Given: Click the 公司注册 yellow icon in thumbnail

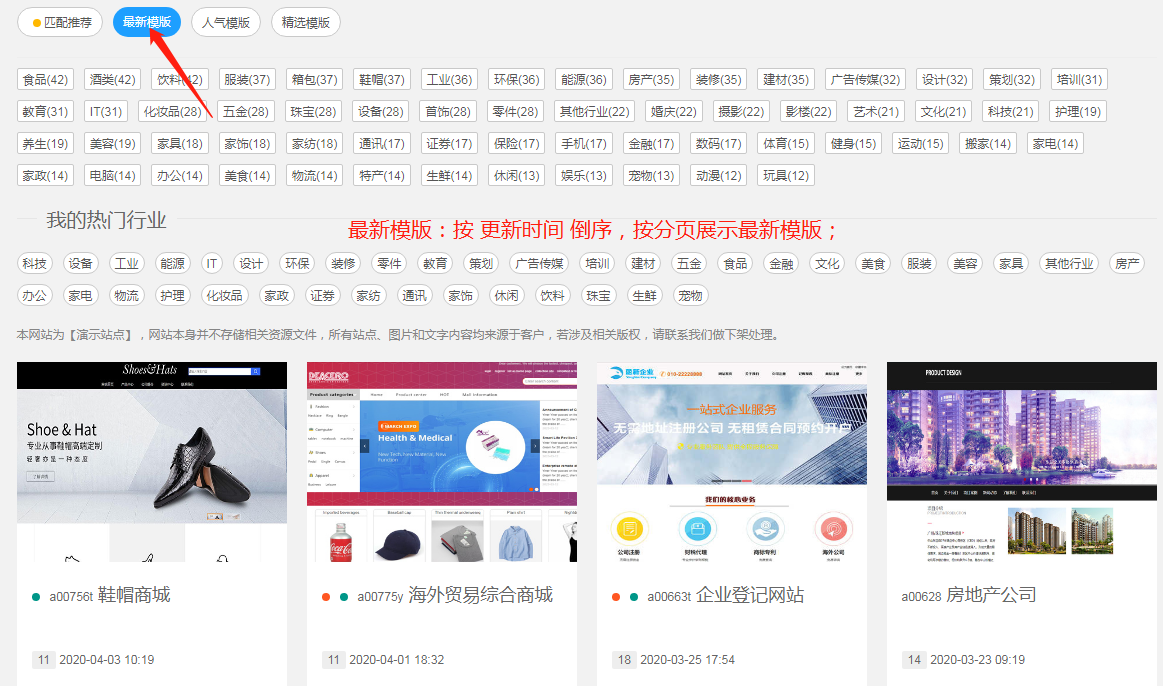Looking at the screenshot, I should pos(630,529).
